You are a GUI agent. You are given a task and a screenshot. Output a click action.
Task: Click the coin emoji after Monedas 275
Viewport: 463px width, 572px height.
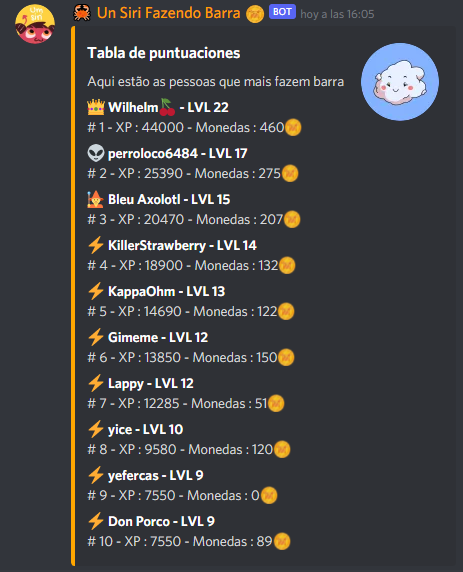[x=290, y=174]
